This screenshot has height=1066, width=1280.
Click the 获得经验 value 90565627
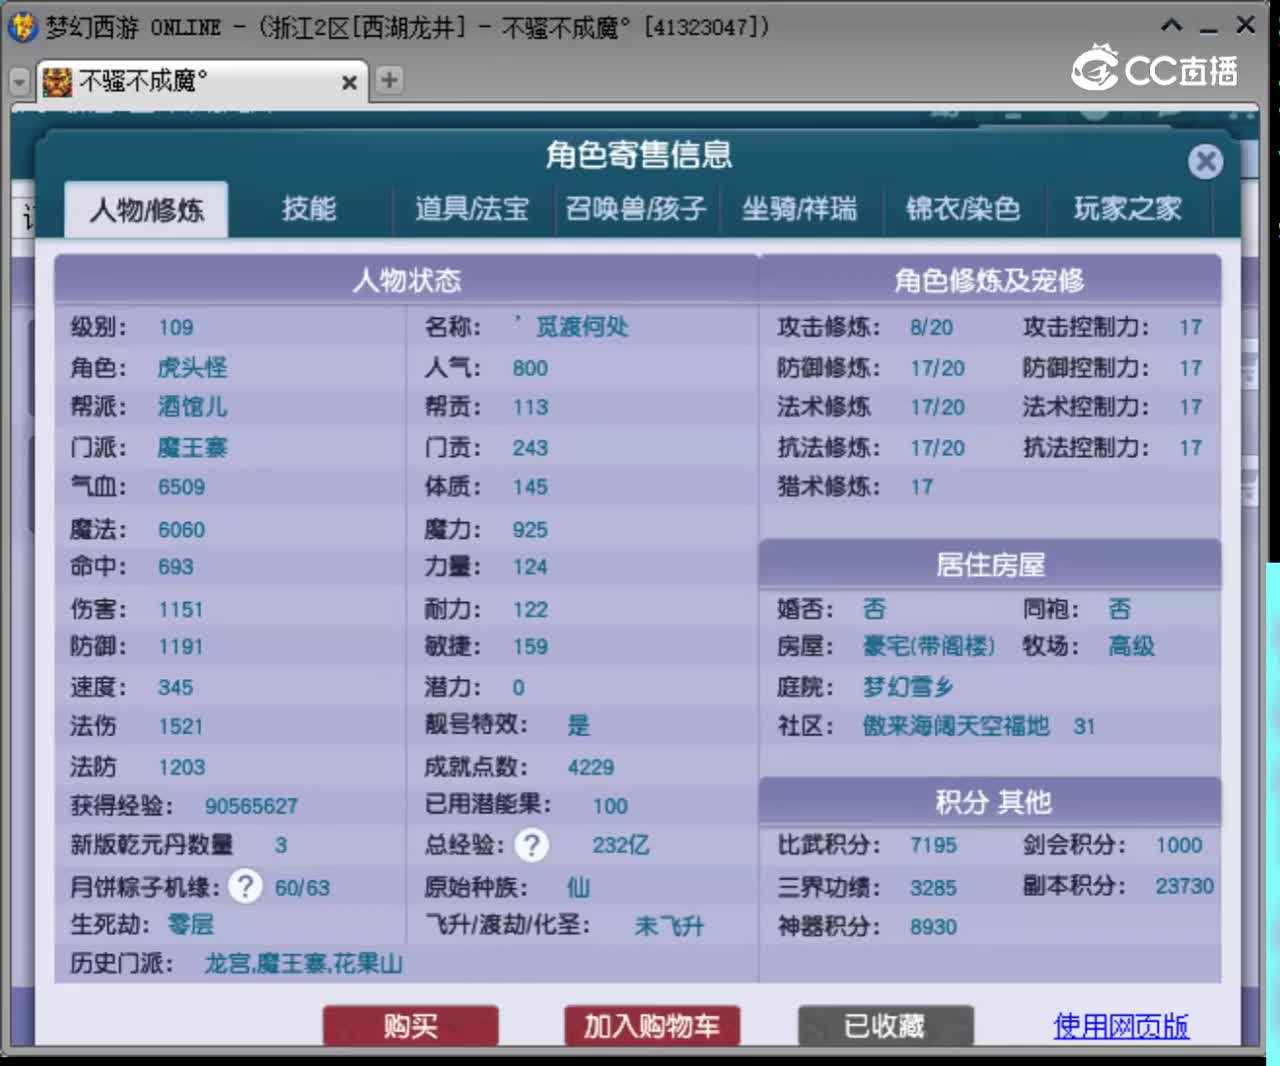click(x=251, y=806)
